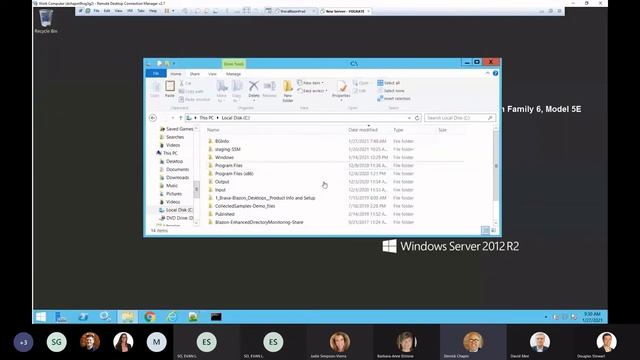Sort by the Name column header

pyautogui.click(x=213, y=130)
